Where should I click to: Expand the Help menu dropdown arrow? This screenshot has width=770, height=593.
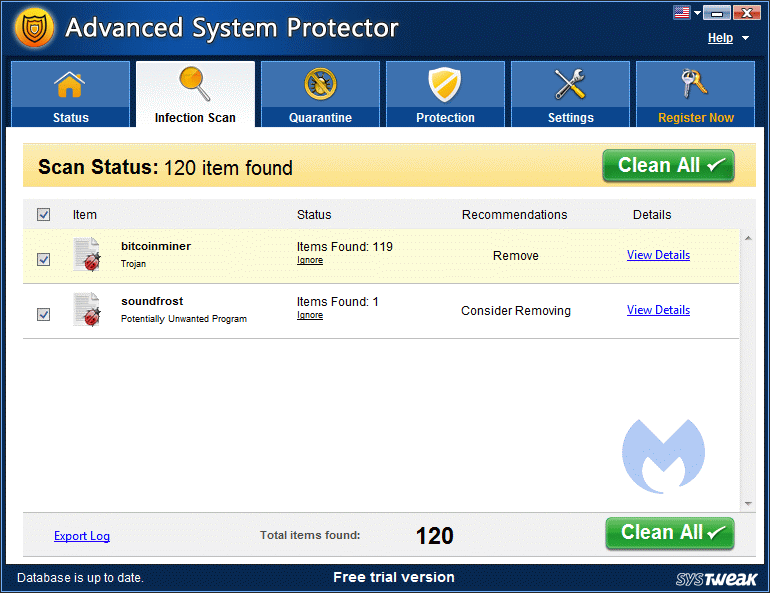click(x=745, y=38)
